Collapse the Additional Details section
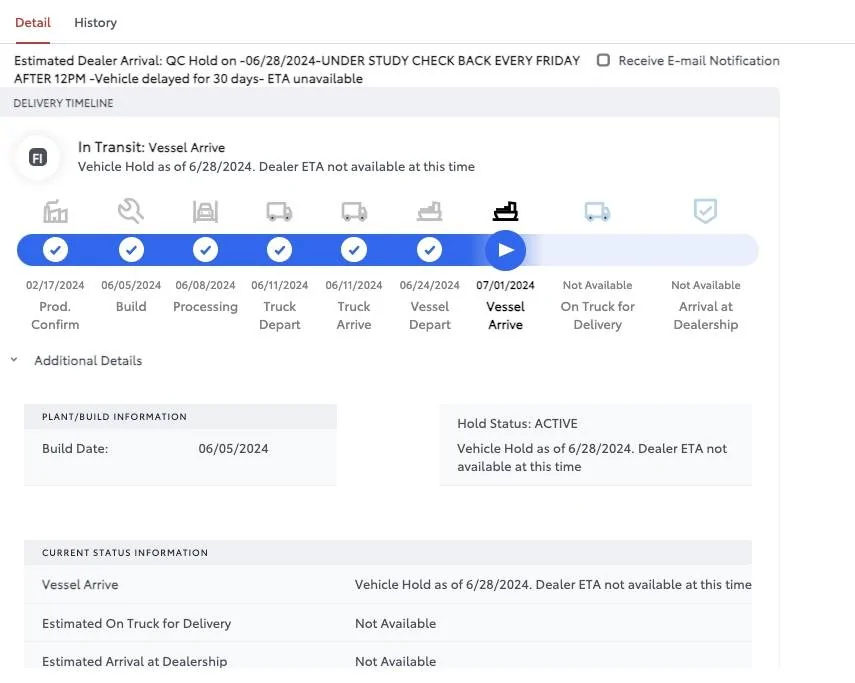The width and height of the screenshot is (855, 683). pyautogui.click(x=15, y=360)
